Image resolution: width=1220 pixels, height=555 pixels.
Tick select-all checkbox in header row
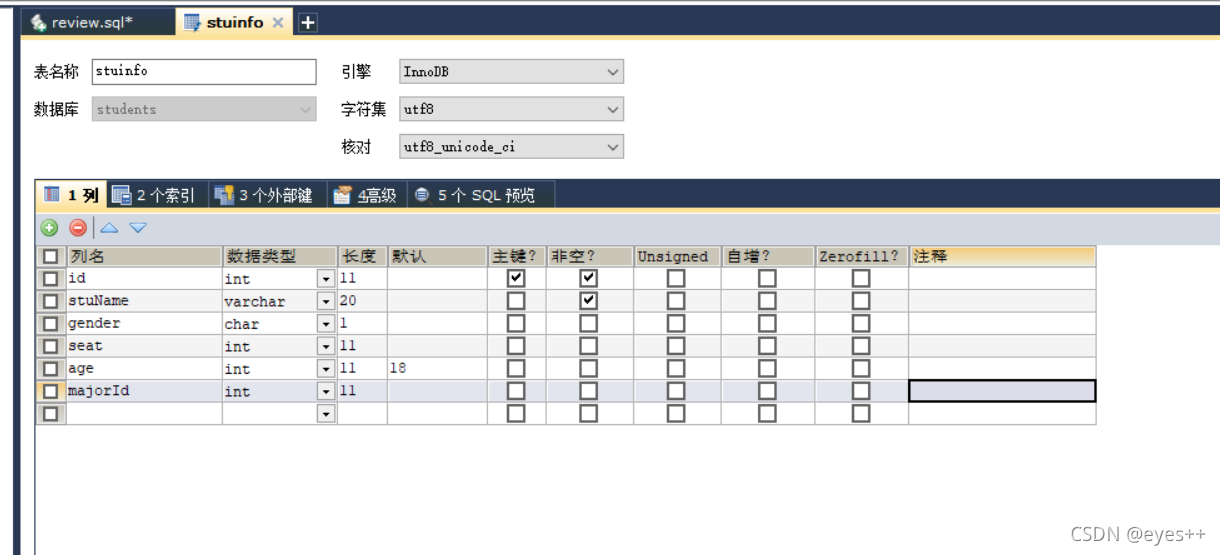pyautogui.click(x=50, y=256)
